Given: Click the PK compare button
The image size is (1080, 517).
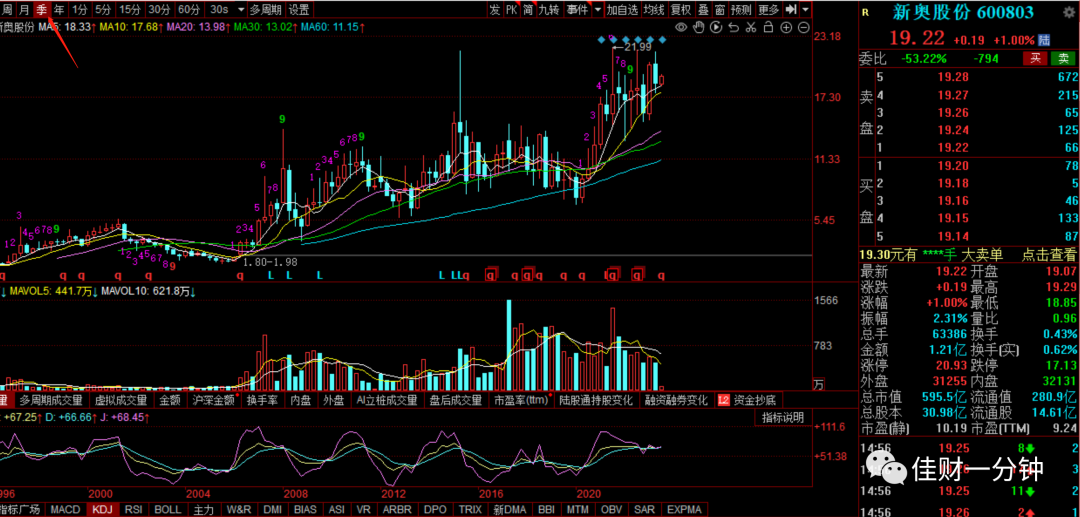Looking at the screenshot, I should coord(511,10).
